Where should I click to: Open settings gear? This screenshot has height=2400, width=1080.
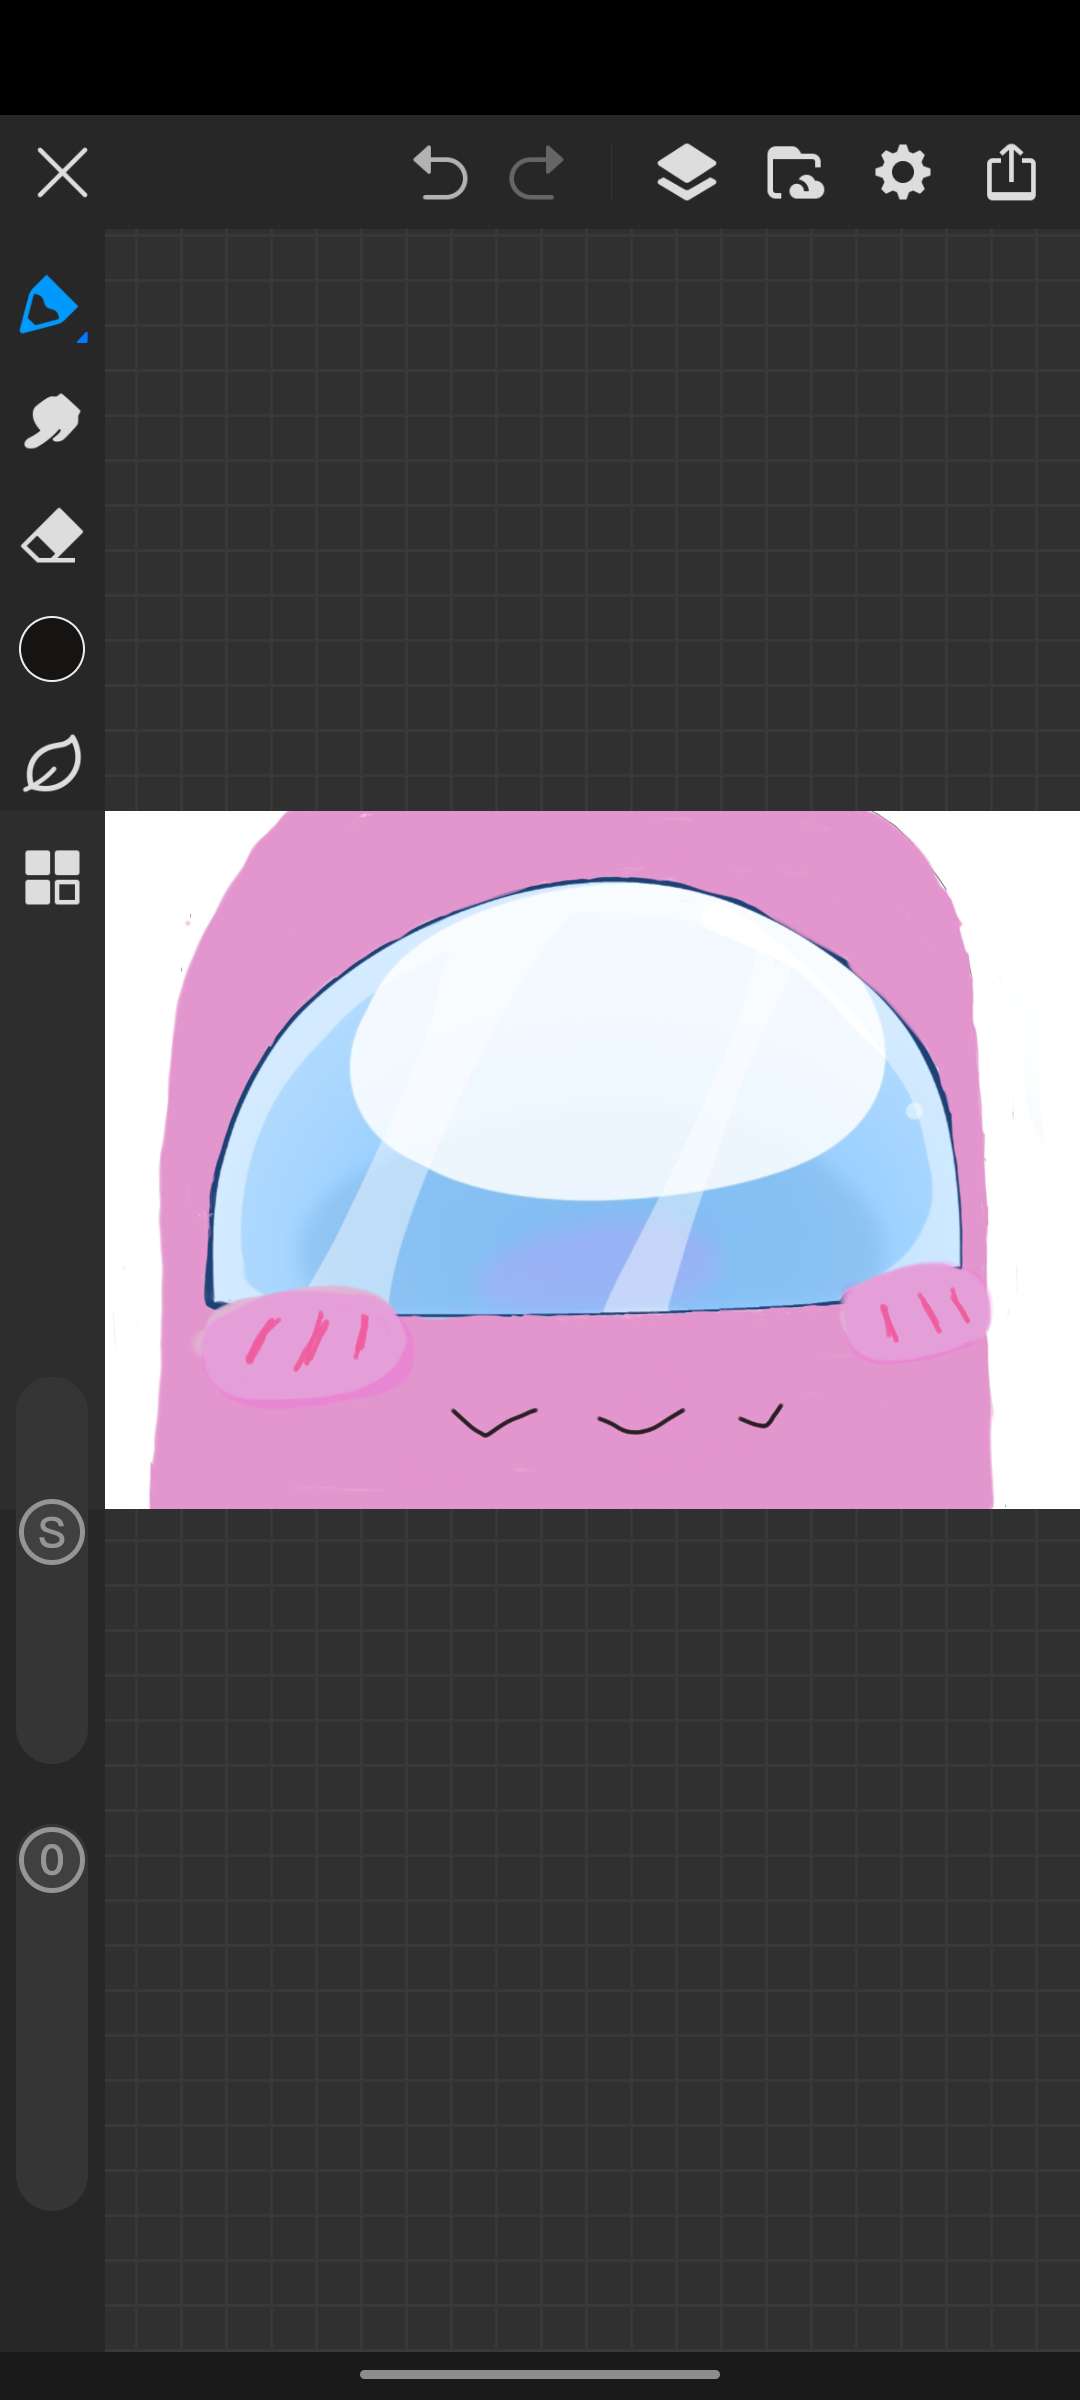(903, 173)
